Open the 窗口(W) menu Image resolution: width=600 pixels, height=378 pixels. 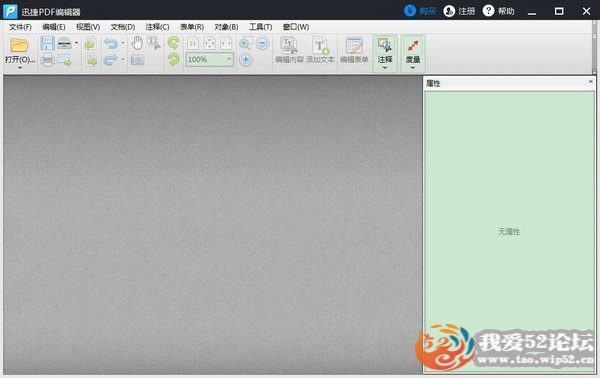pyautogui.click(x=296, y=27)
